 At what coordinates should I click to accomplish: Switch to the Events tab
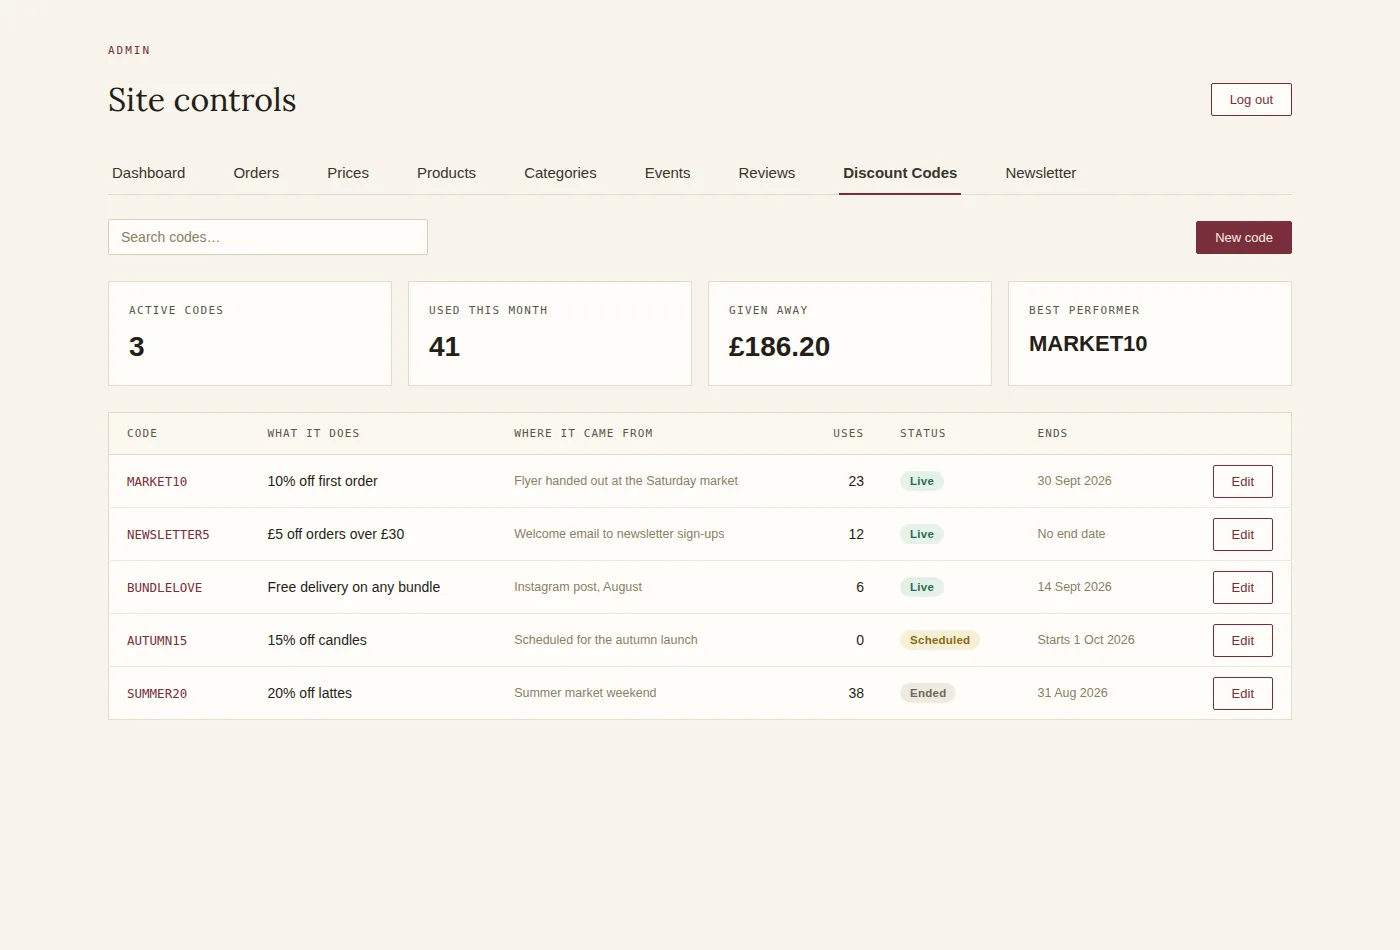click(667, 173)
